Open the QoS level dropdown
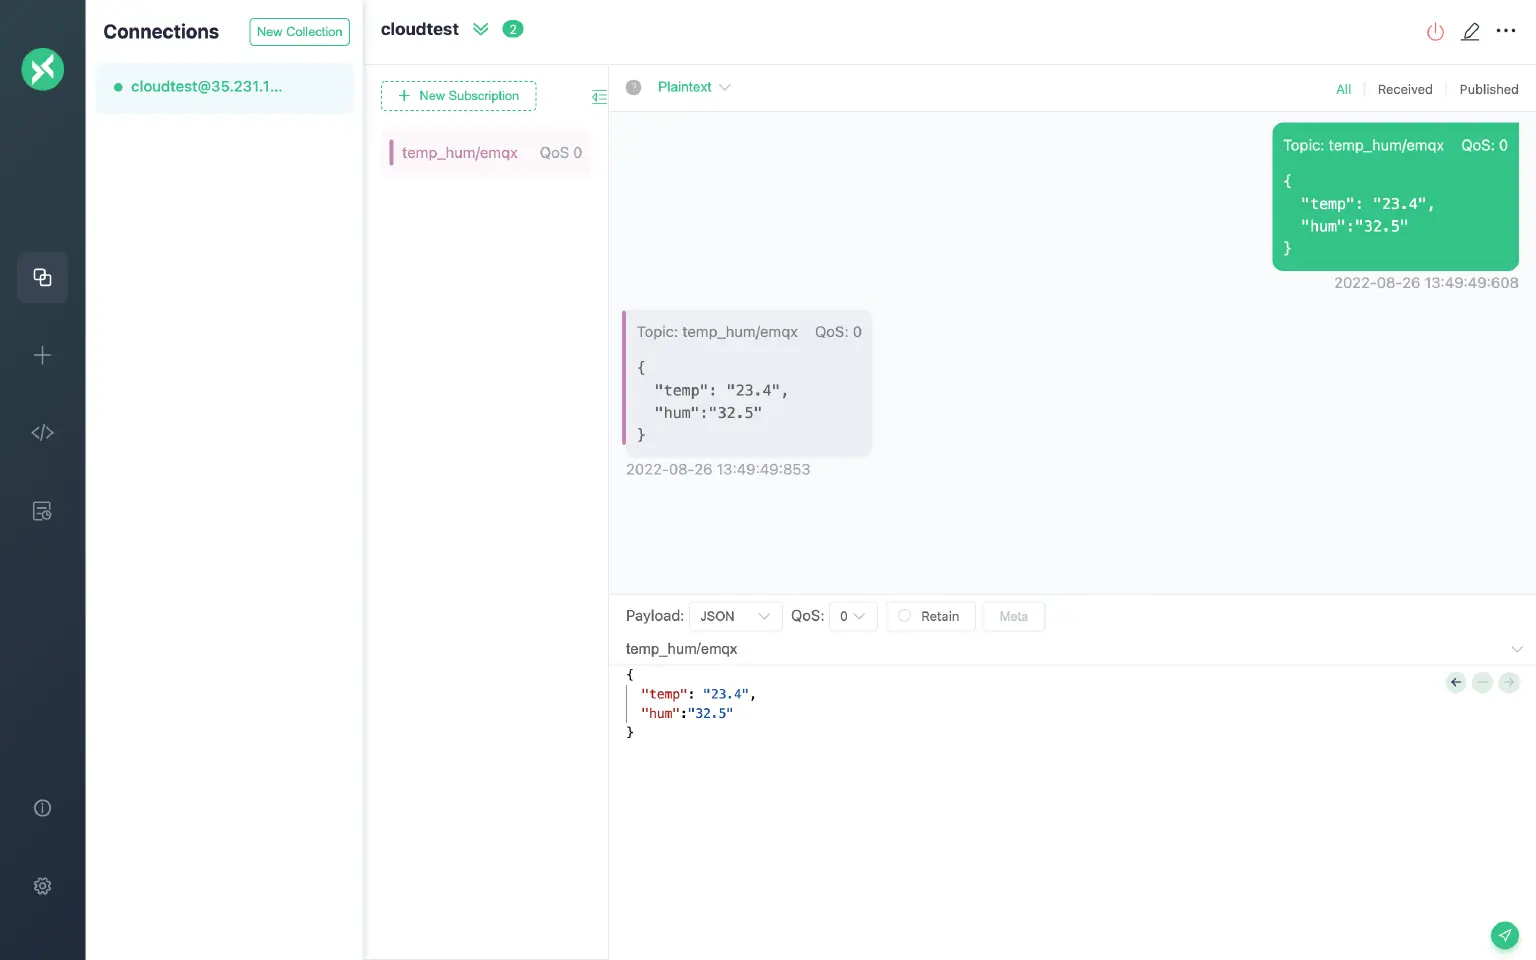 pyautogui.click(x=852, y=616)
